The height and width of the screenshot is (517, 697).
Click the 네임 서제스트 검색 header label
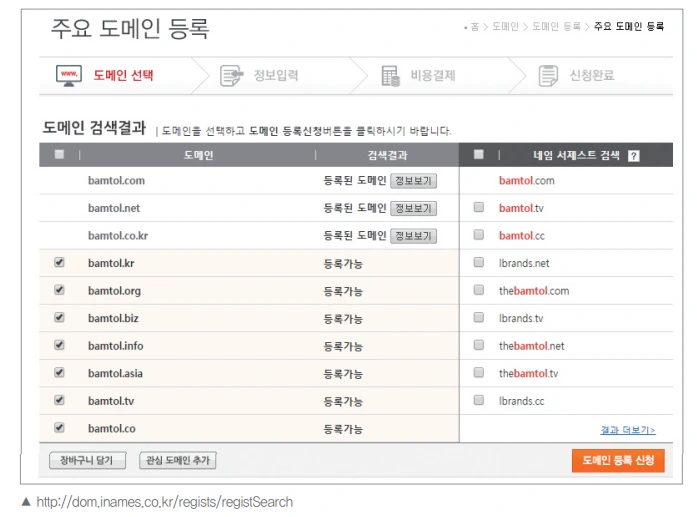pyautogui.click(x=576, y=155)
